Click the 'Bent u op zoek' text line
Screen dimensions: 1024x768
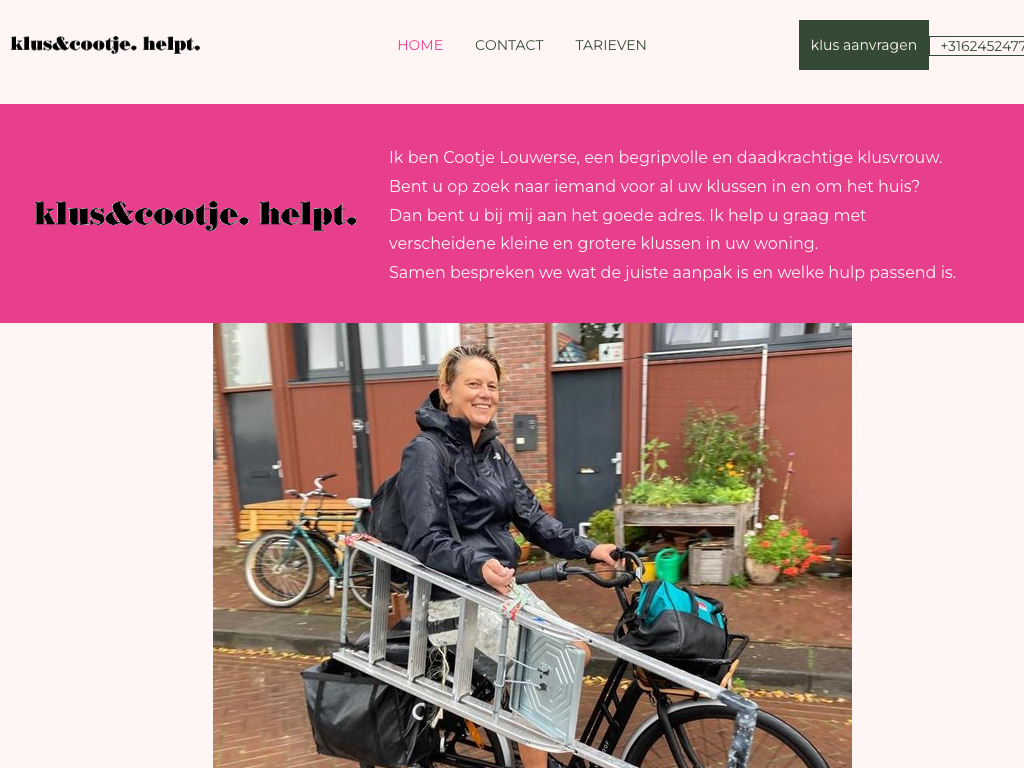tap(654, 186)
